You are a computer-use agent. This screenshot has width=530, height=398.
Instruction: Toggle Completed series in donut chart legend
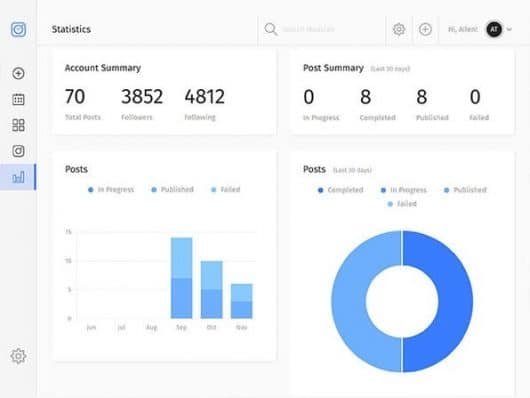coord(340,190)
